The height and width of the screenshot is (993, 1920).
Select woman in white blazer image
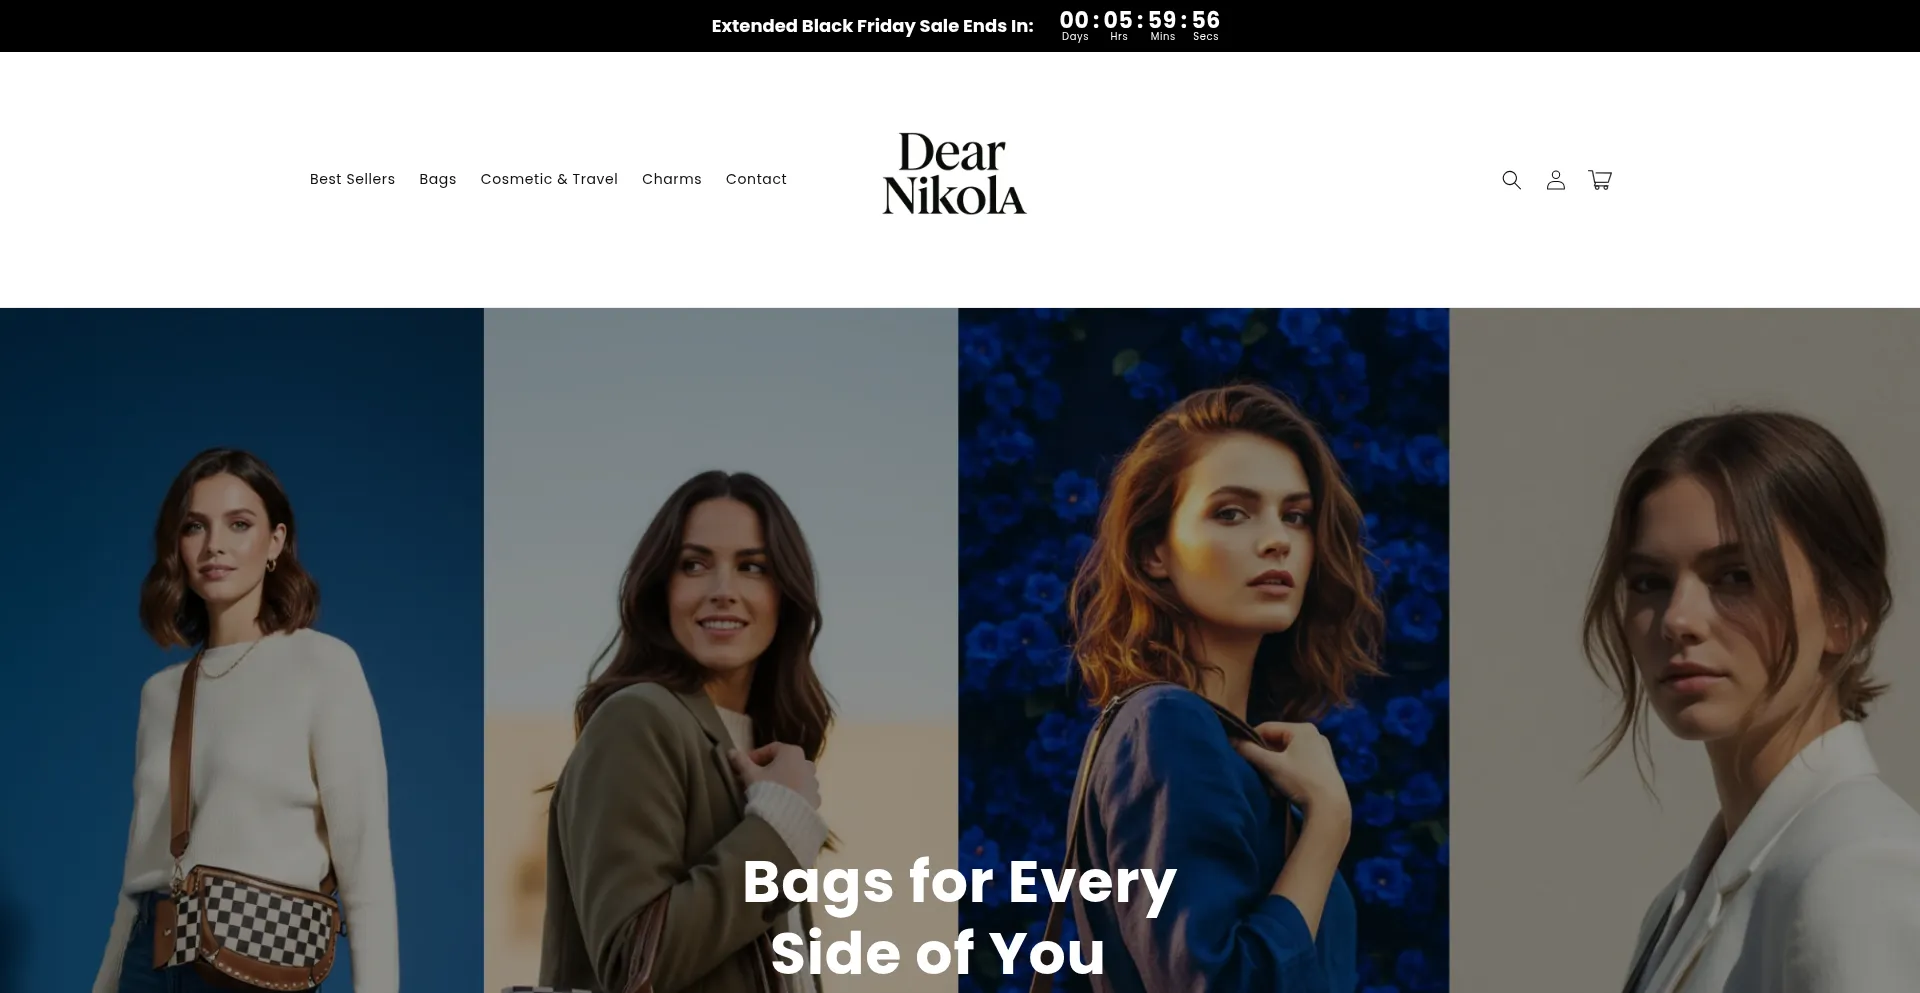(x=1685, y=650)
